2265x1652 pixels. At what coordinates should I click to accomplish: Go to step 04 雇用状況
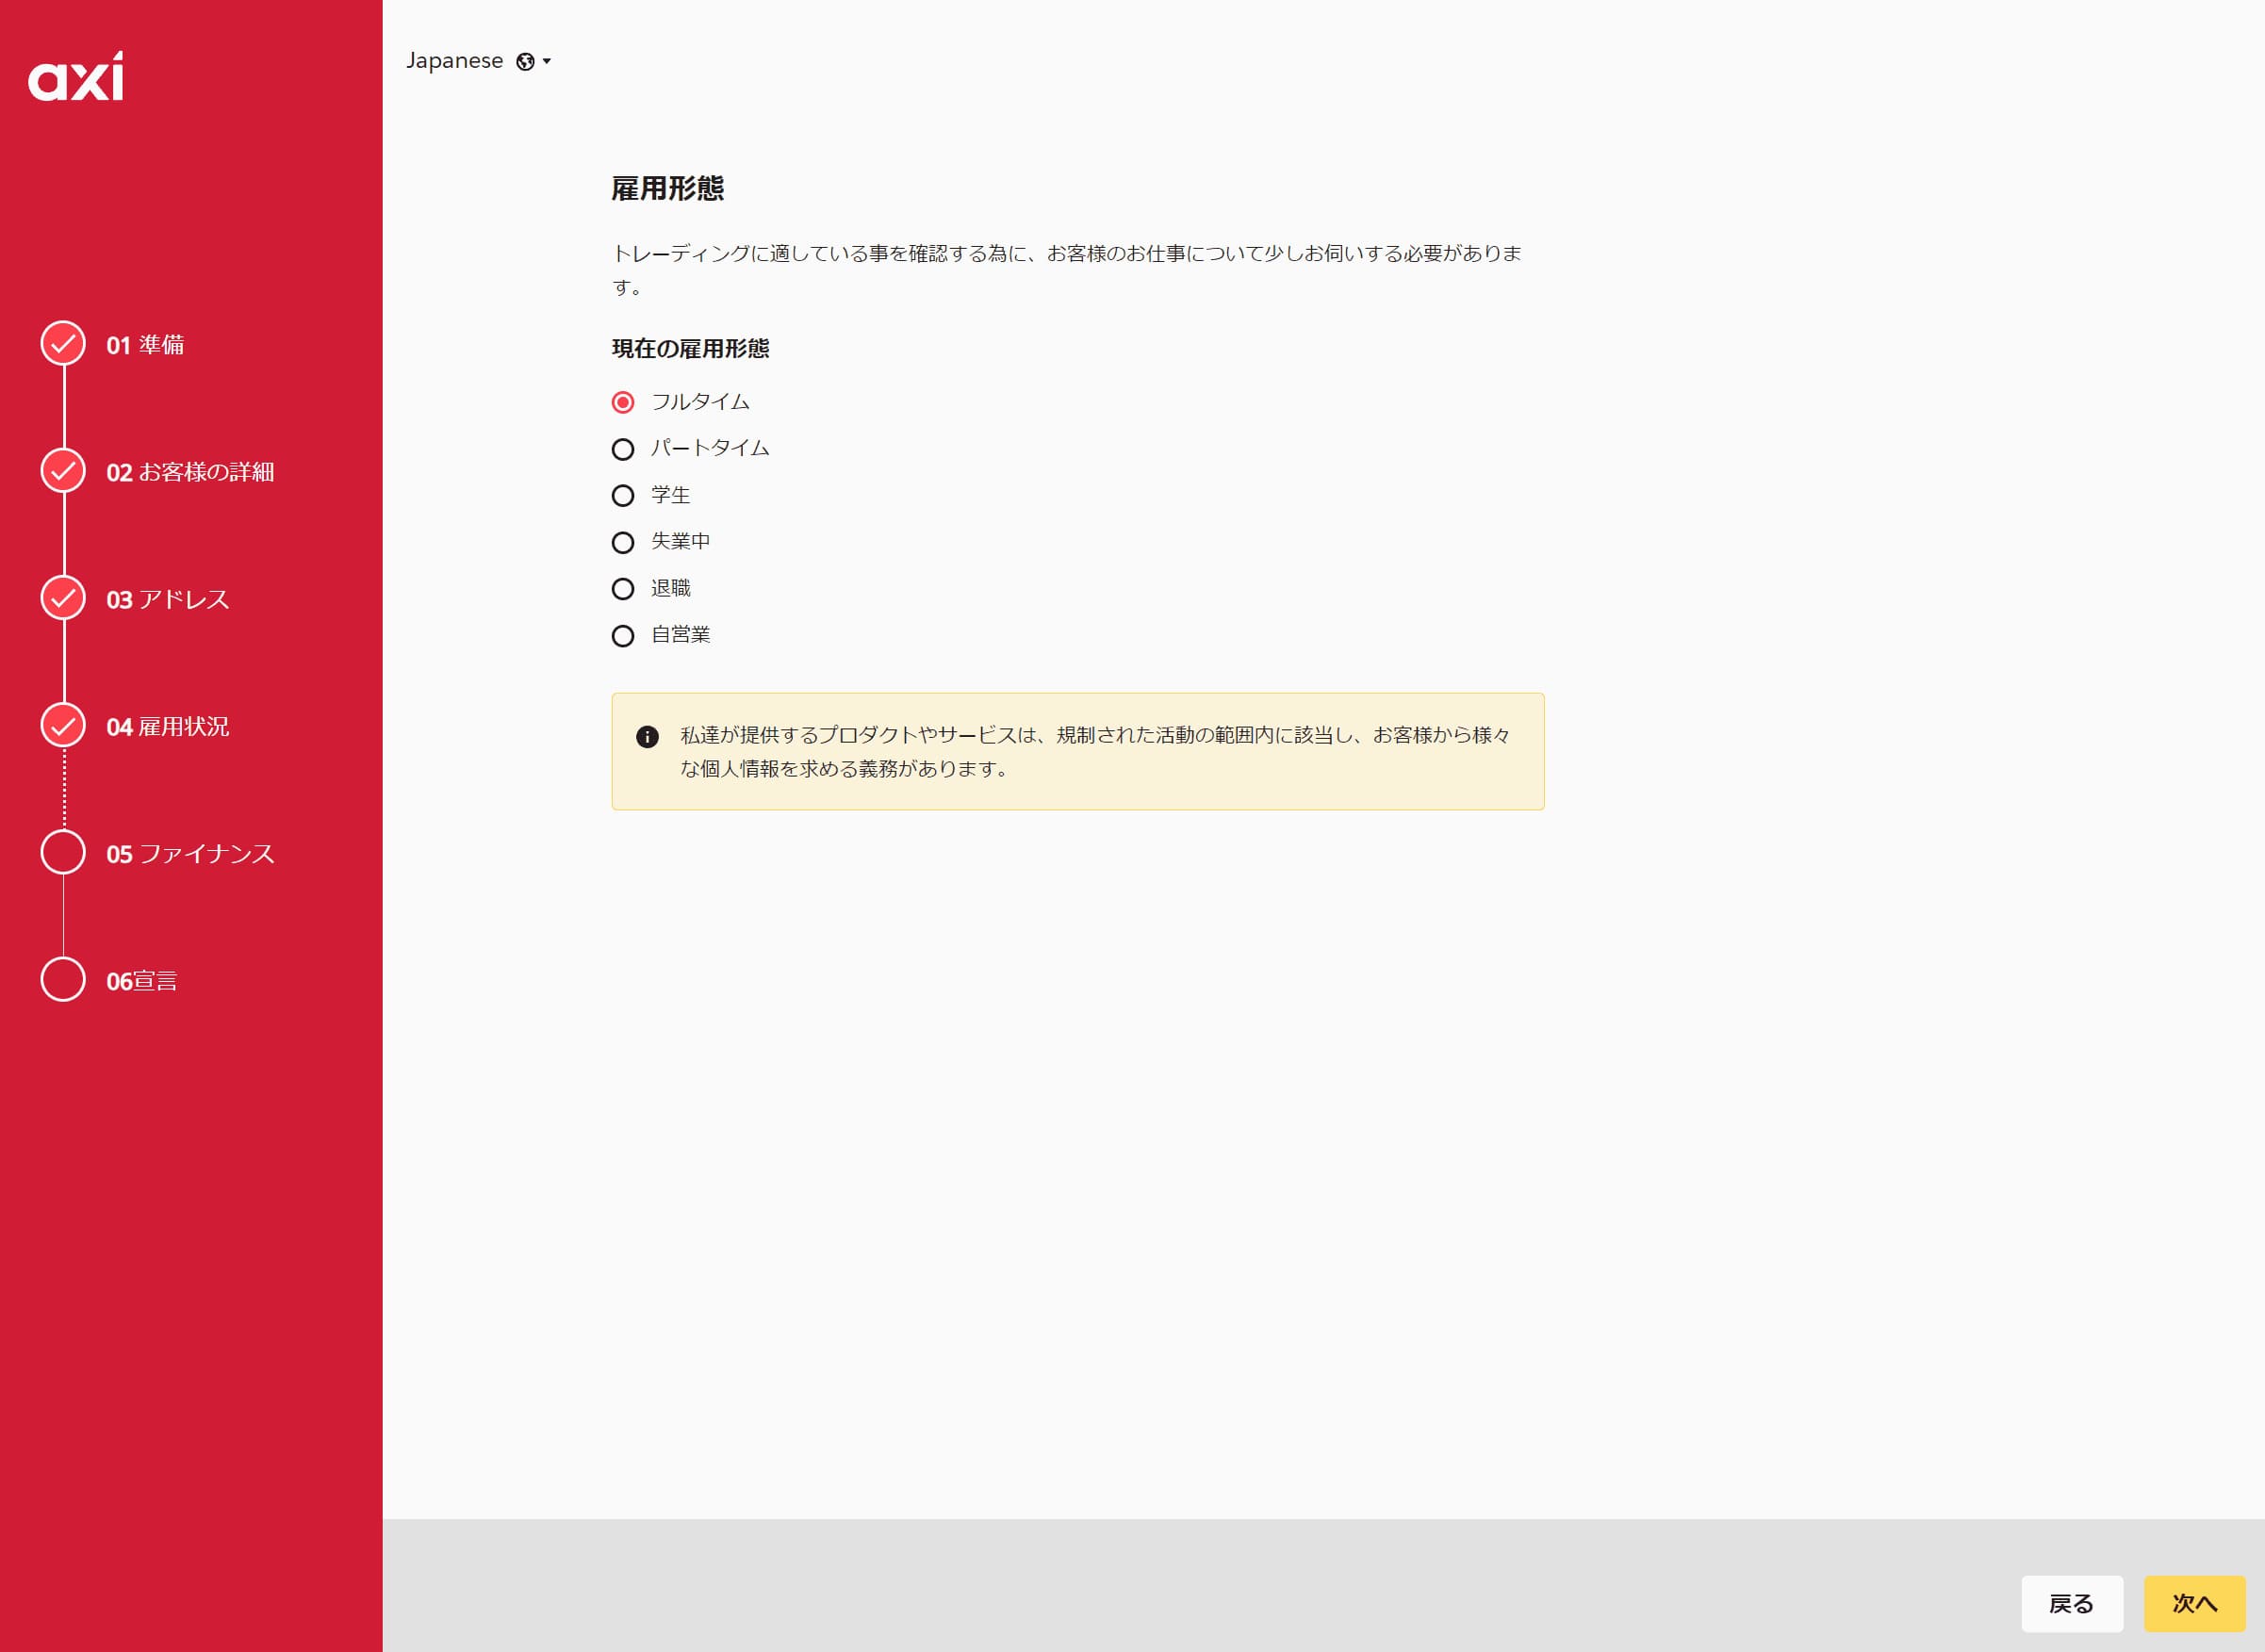(168, 727)
